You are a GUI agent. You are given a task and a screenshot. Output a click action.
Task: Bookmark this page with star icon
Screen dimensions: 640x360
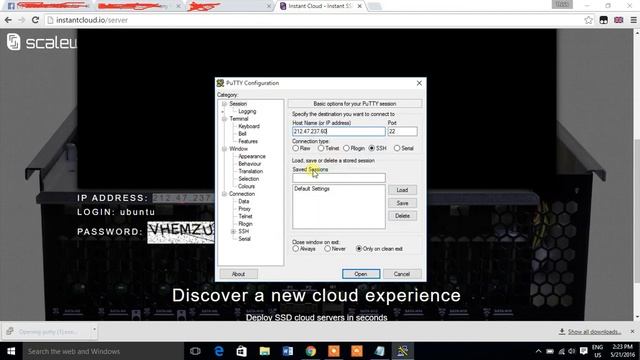point(588,20)
